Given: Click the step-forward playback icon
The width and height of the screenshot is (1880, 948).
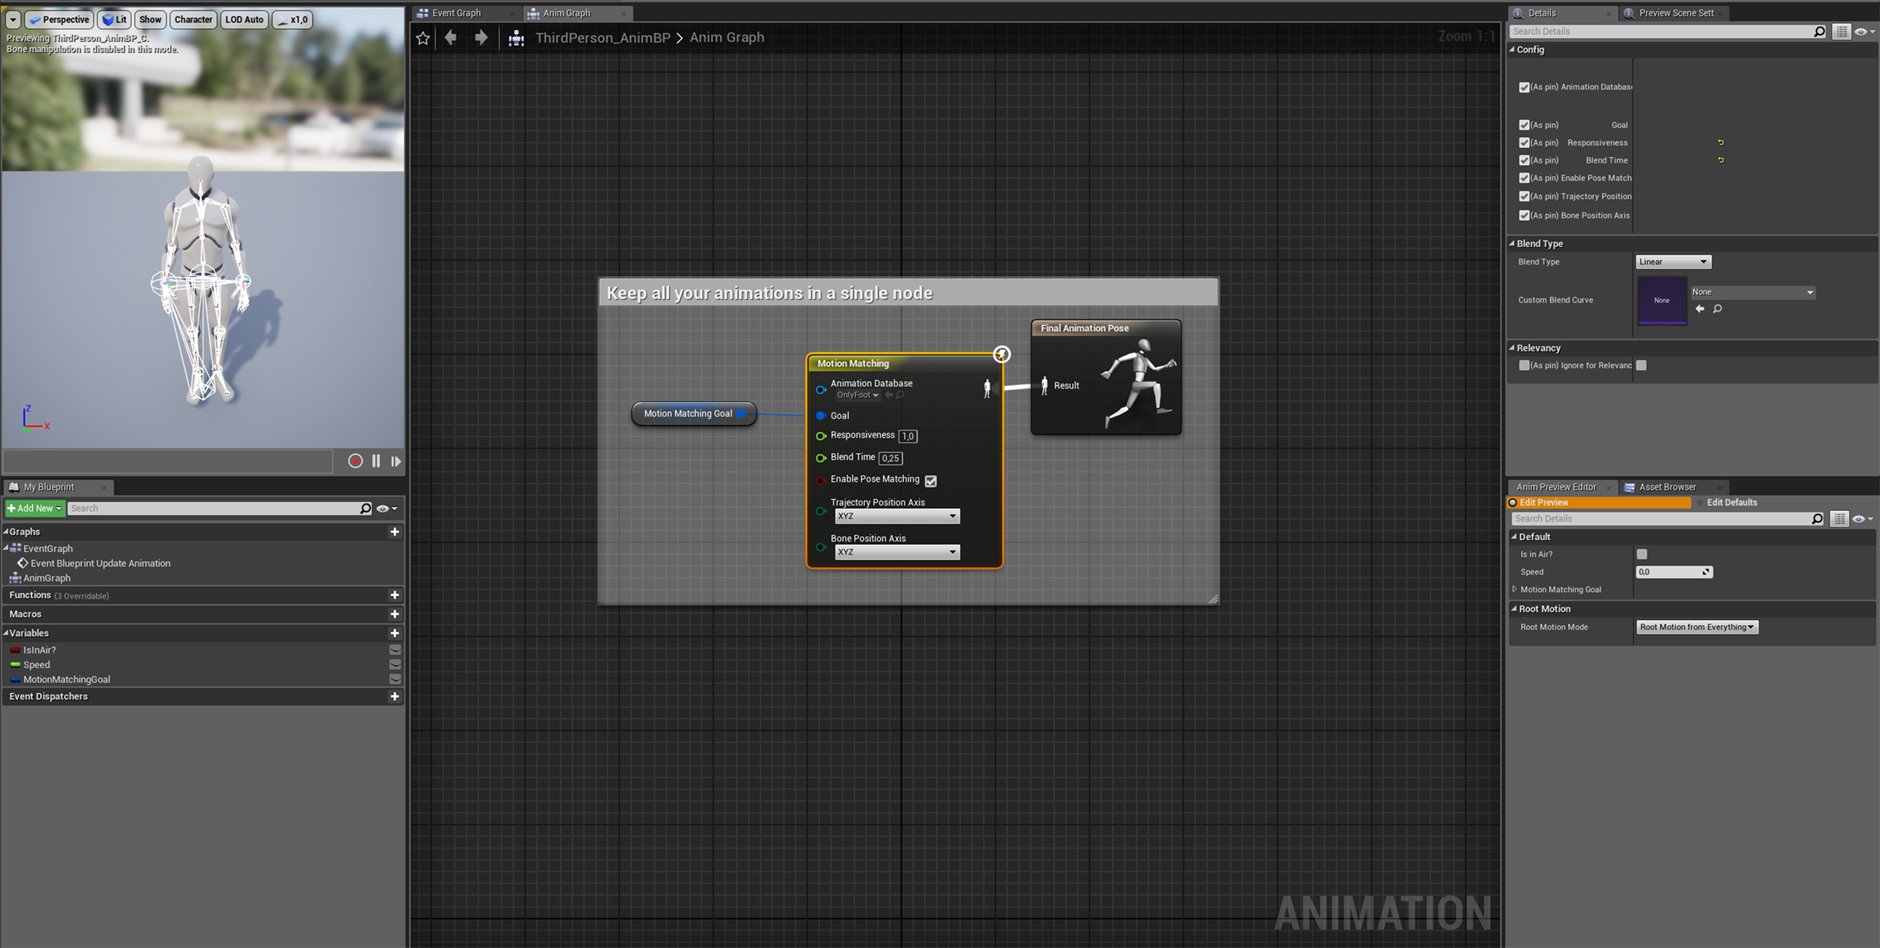Looking at the screenshot, I should [x=396, y=461].
